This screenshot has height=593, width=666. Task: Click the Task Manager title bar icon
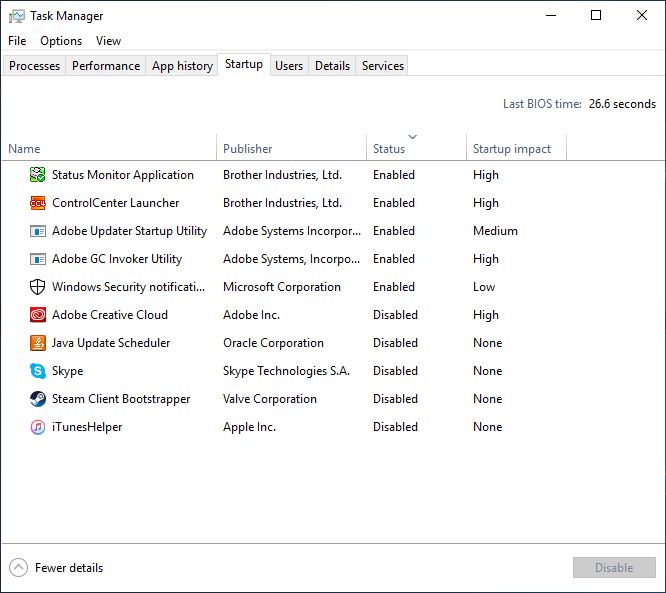[x=17, y=16]
